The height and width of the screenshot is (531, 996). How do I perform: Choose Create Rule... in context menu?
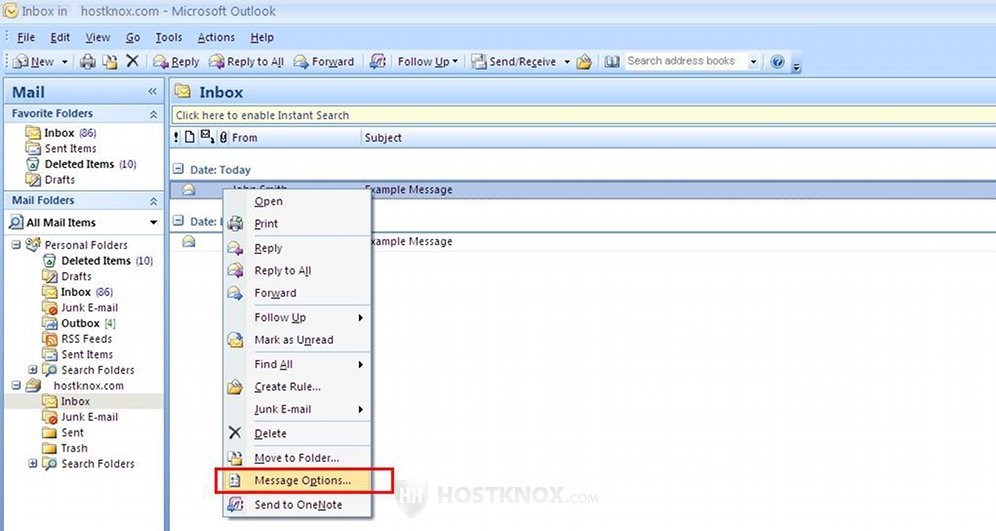pos(297,387)
